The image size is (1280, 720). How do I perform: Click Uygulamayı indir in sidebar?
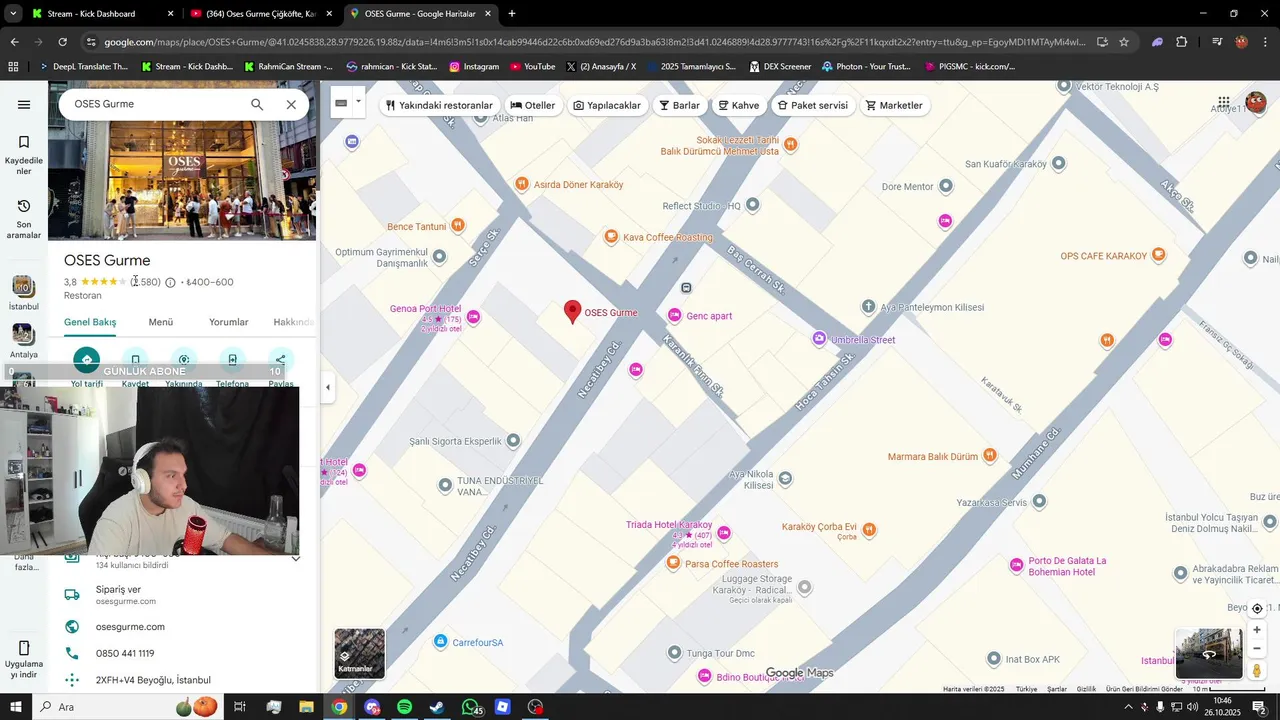point(24,660)
